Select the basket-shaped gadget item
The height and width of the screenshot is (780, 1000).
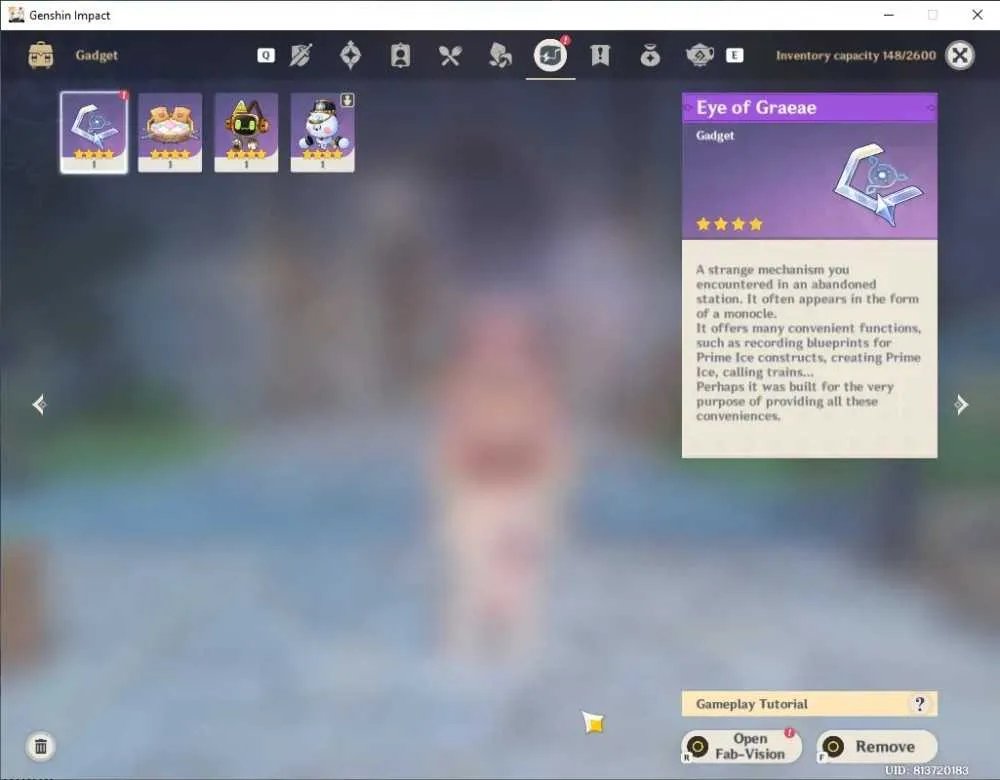tap(170, 132)
